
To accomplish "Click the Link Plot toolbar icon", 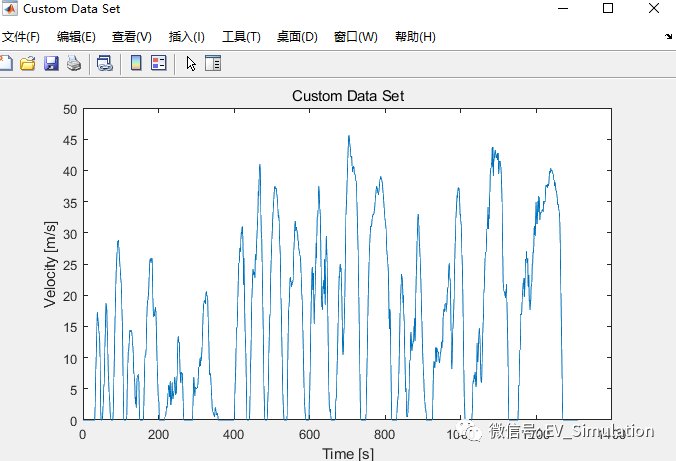I will [x=104, y=64].
